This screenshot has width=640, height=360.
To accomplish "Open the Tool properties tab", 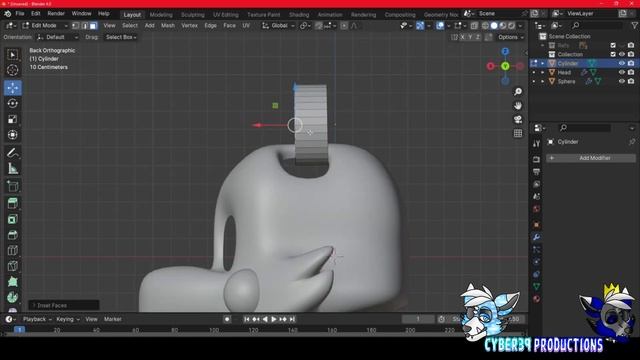I will click(x=536, y=143).
